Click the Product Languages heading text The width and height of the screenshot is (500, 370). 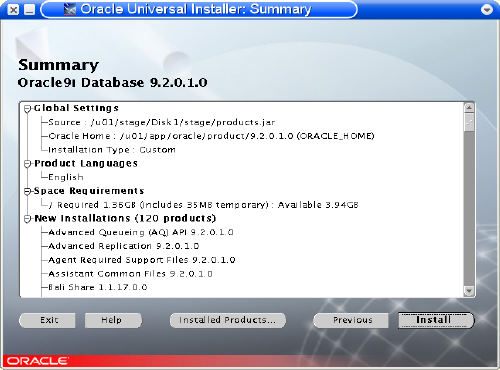[86, 163]
